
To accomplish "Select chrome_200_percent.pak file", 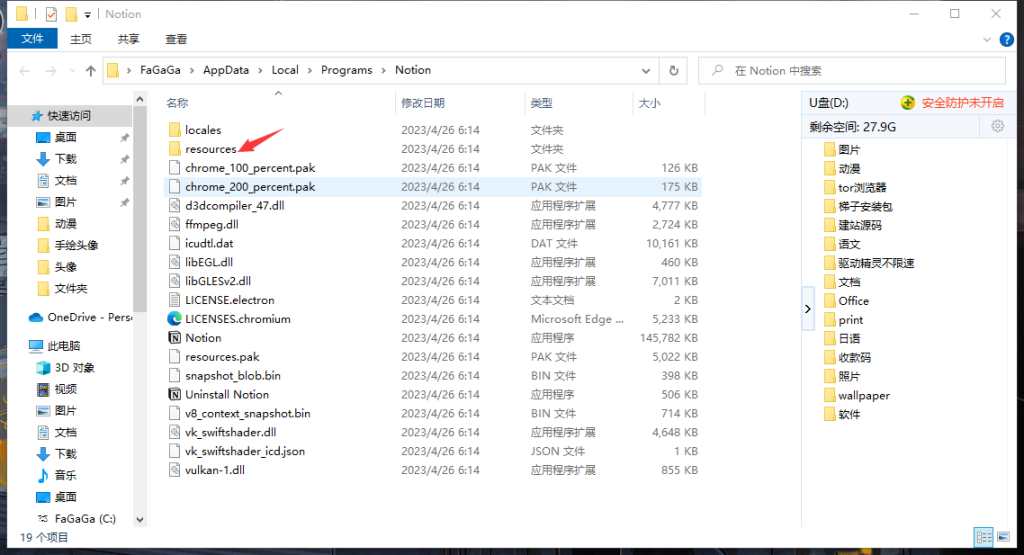I will point(242,187).
